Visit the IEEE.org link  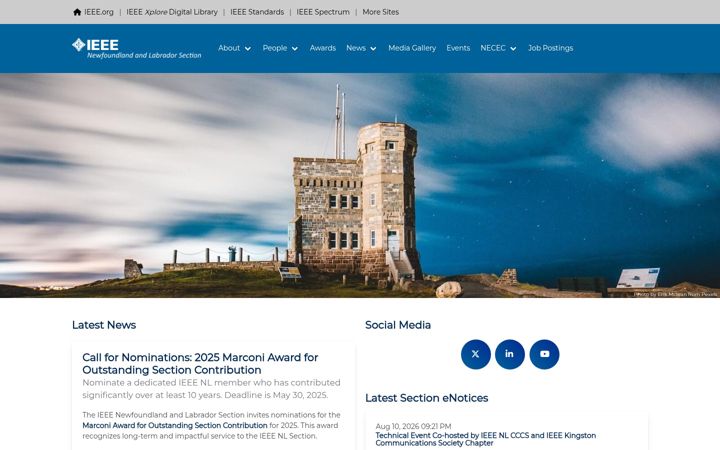[99, 12]
